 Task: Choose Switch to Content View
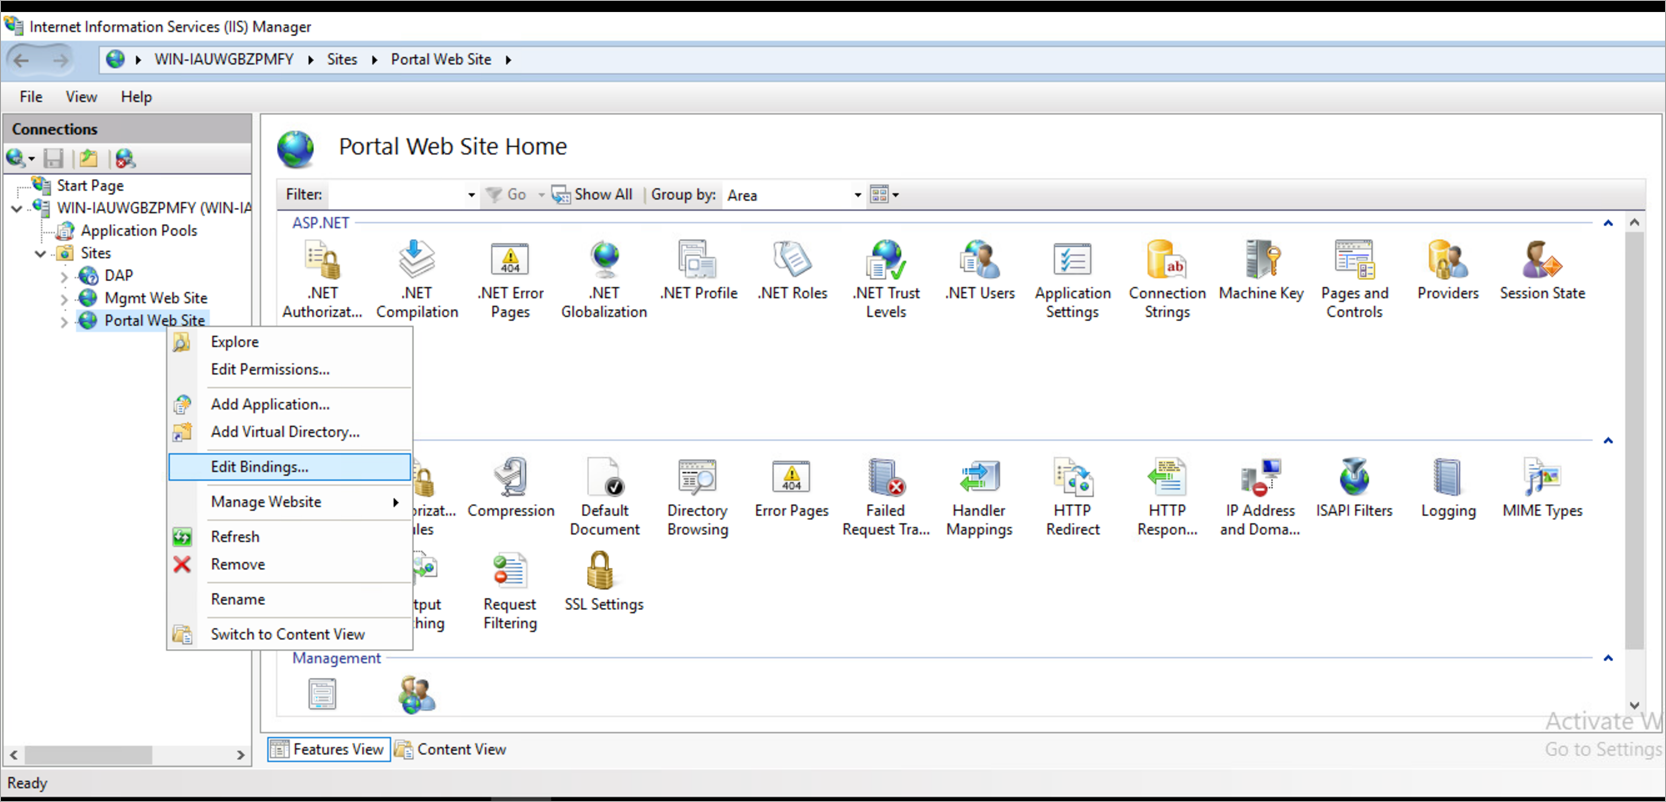click(290, 634)
